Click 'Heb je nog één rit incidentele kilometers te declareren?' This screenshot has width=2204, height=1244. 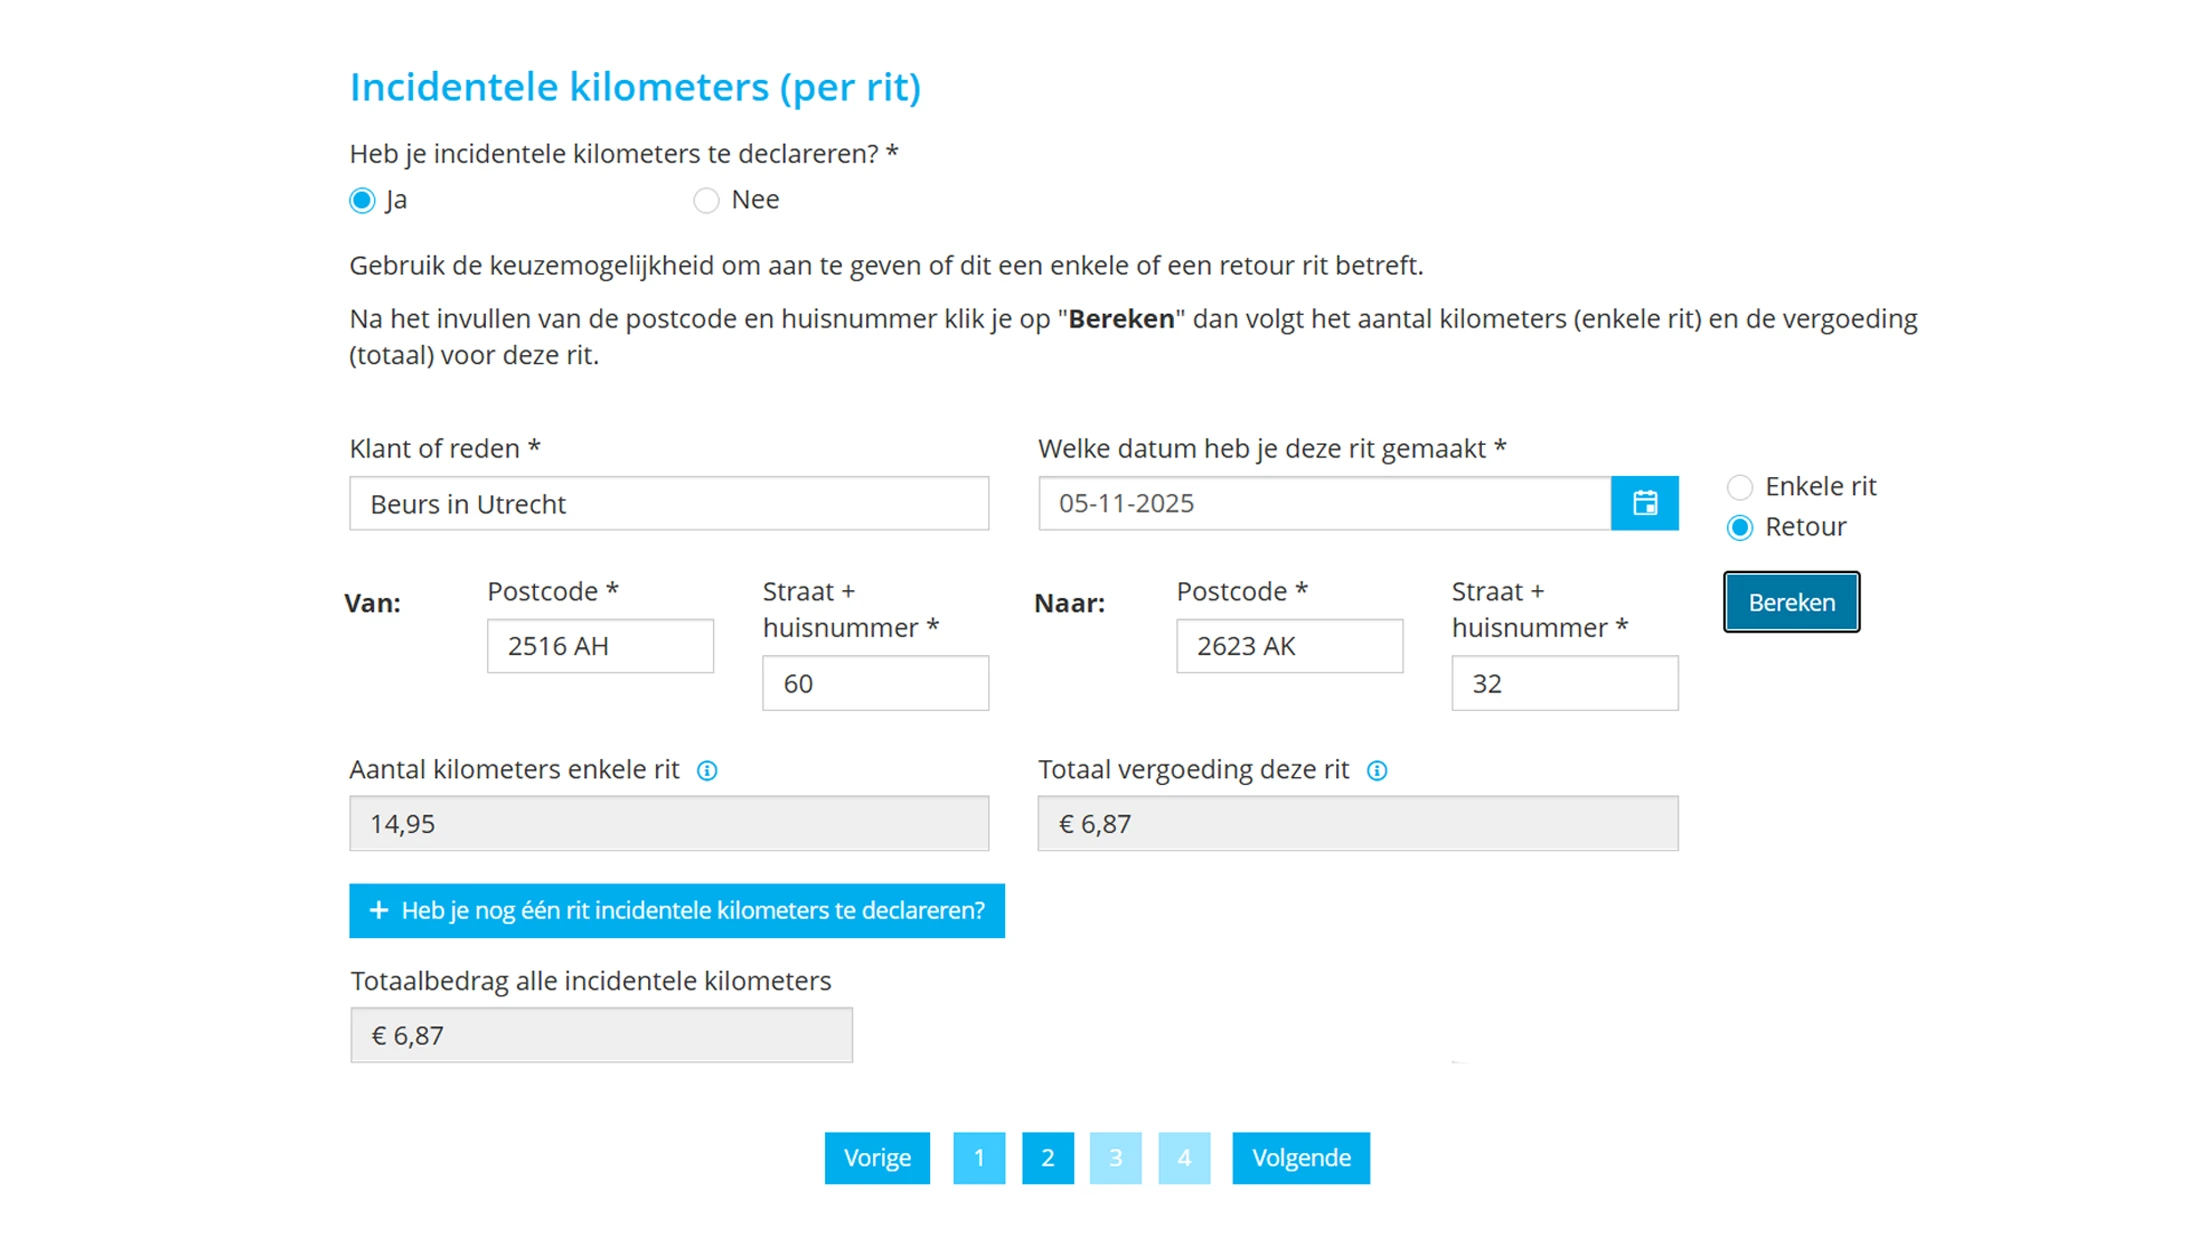pyautogui.click(x=676, y=911)
